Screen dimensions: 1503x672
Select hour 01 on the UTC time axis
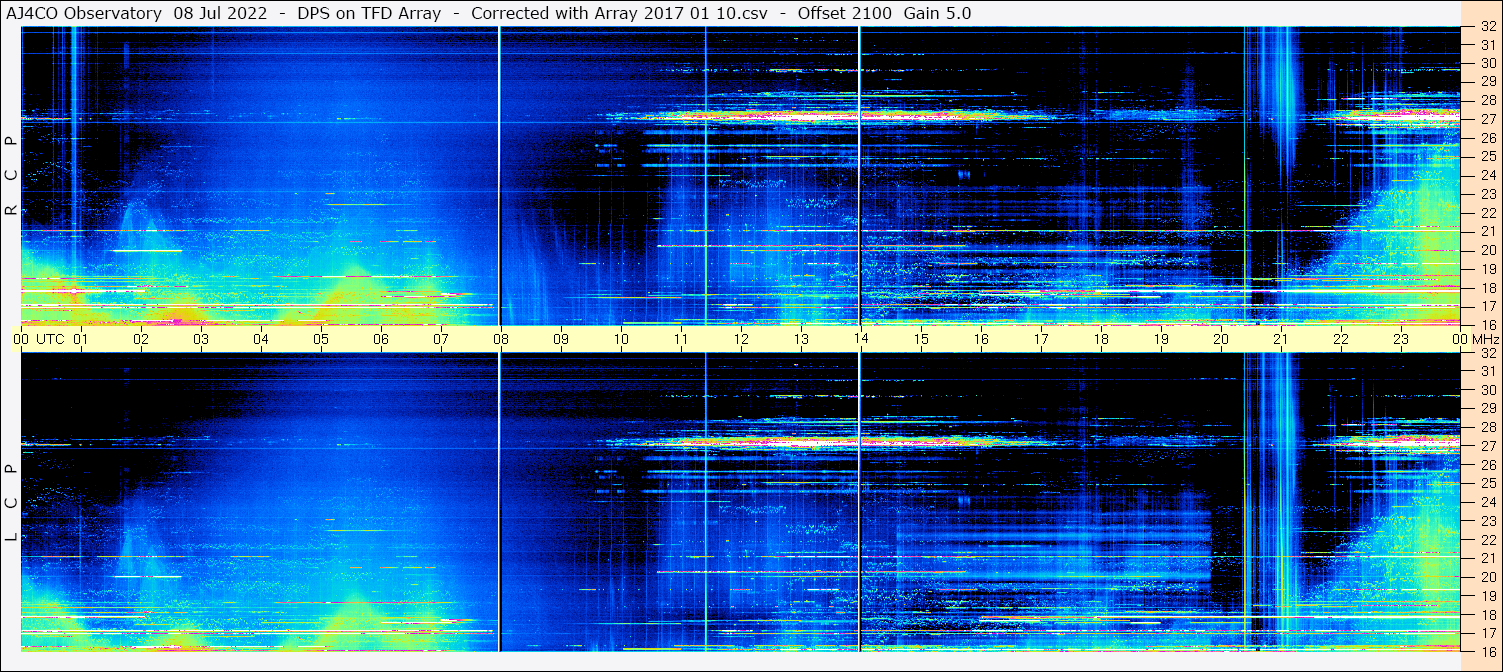tap(81, 339)
